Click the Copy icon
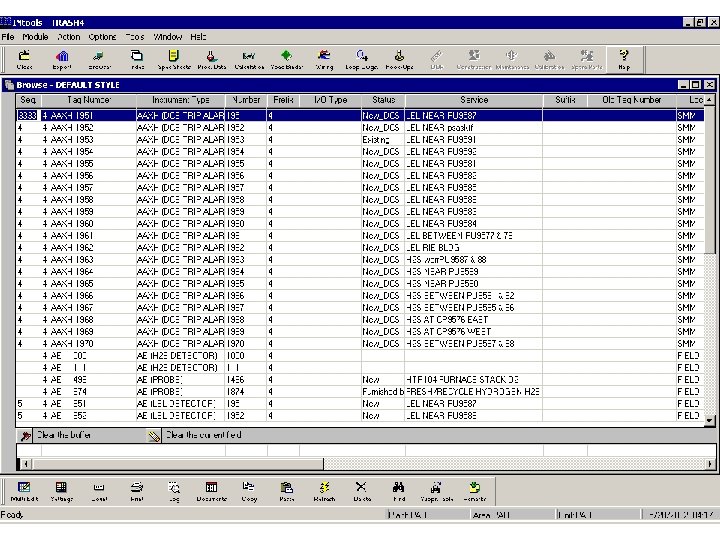 click(249, 491)
